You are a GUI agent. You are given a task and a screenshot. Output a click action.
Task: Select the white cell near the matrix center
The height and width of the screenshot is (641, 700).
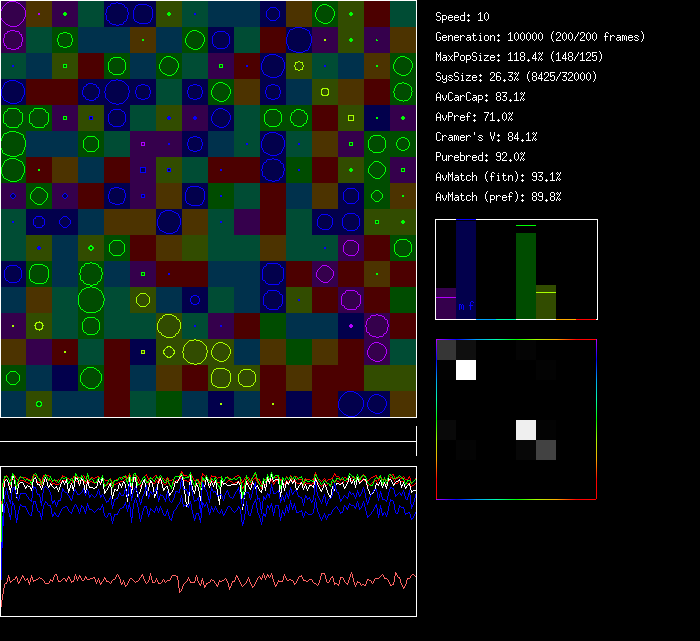pos(526,430)
